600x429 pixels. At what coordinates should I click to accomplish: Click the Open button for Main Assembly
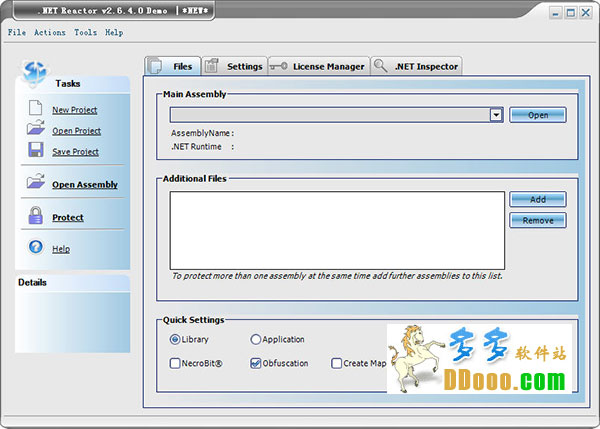click(538, 115)
